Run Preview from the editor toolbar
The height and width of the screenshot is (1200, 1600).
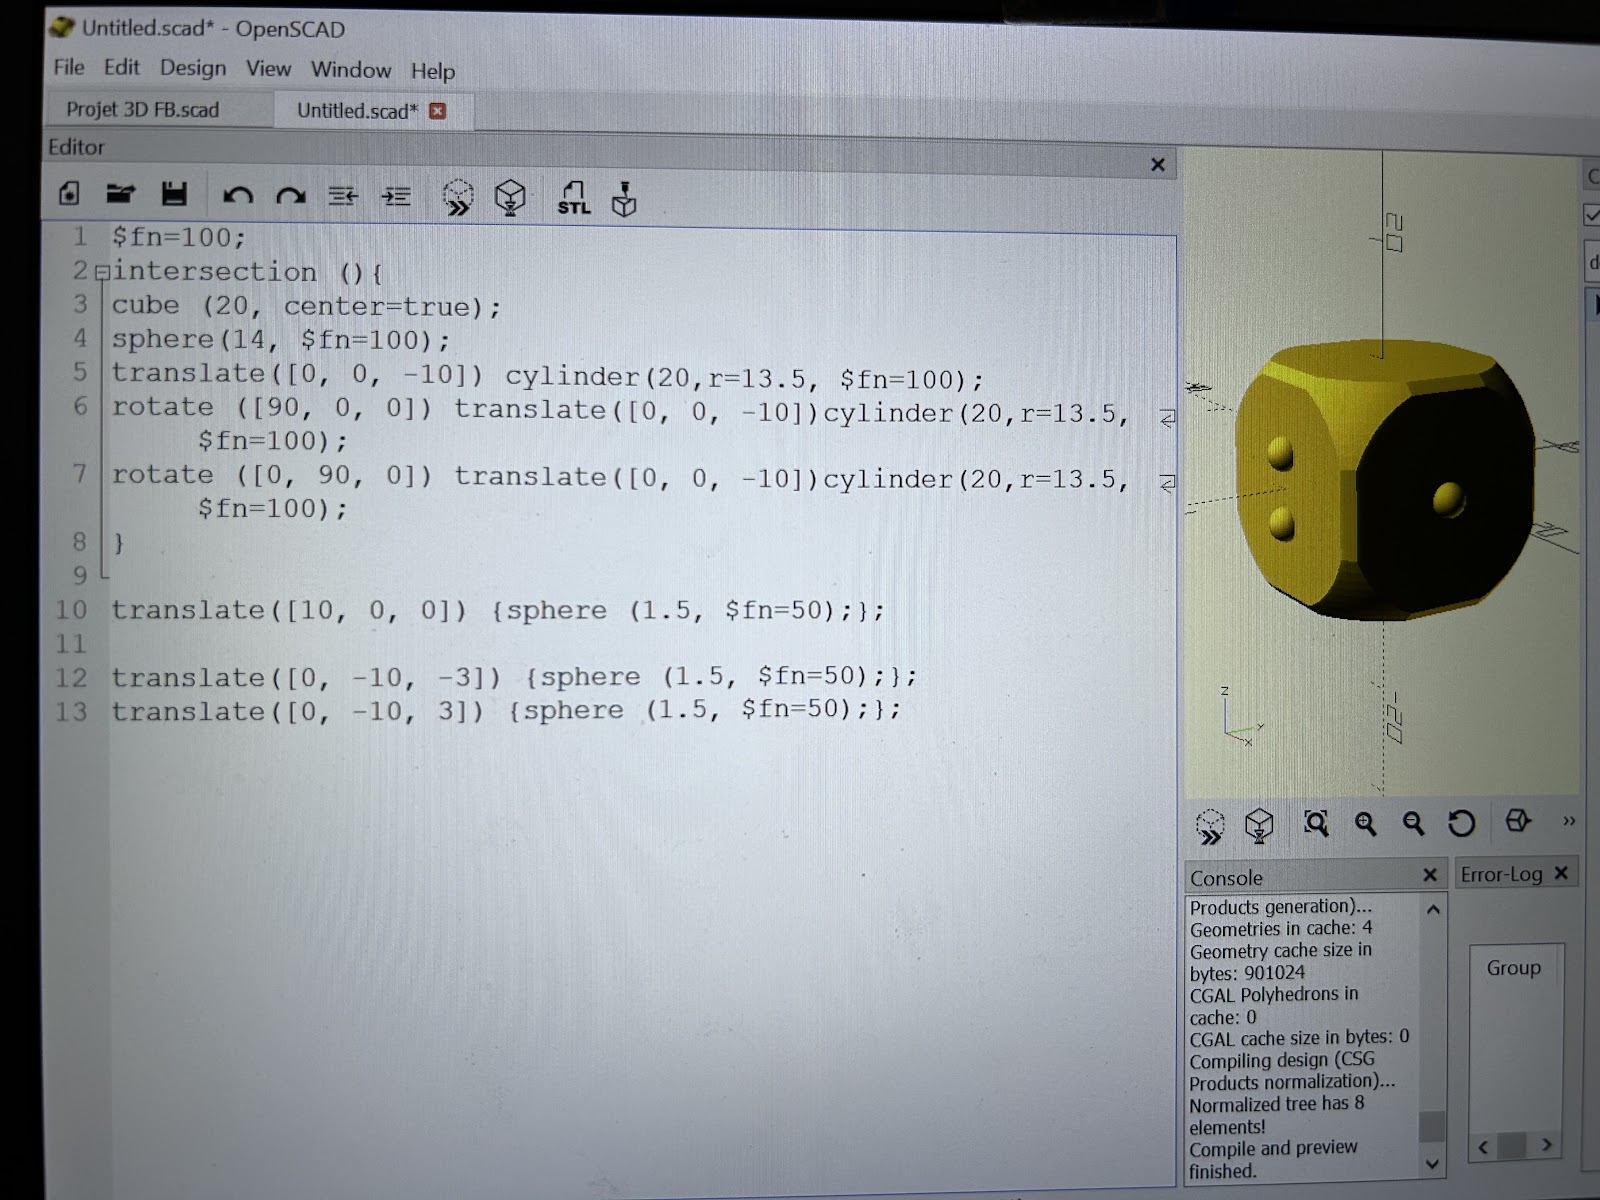[458, 197]
